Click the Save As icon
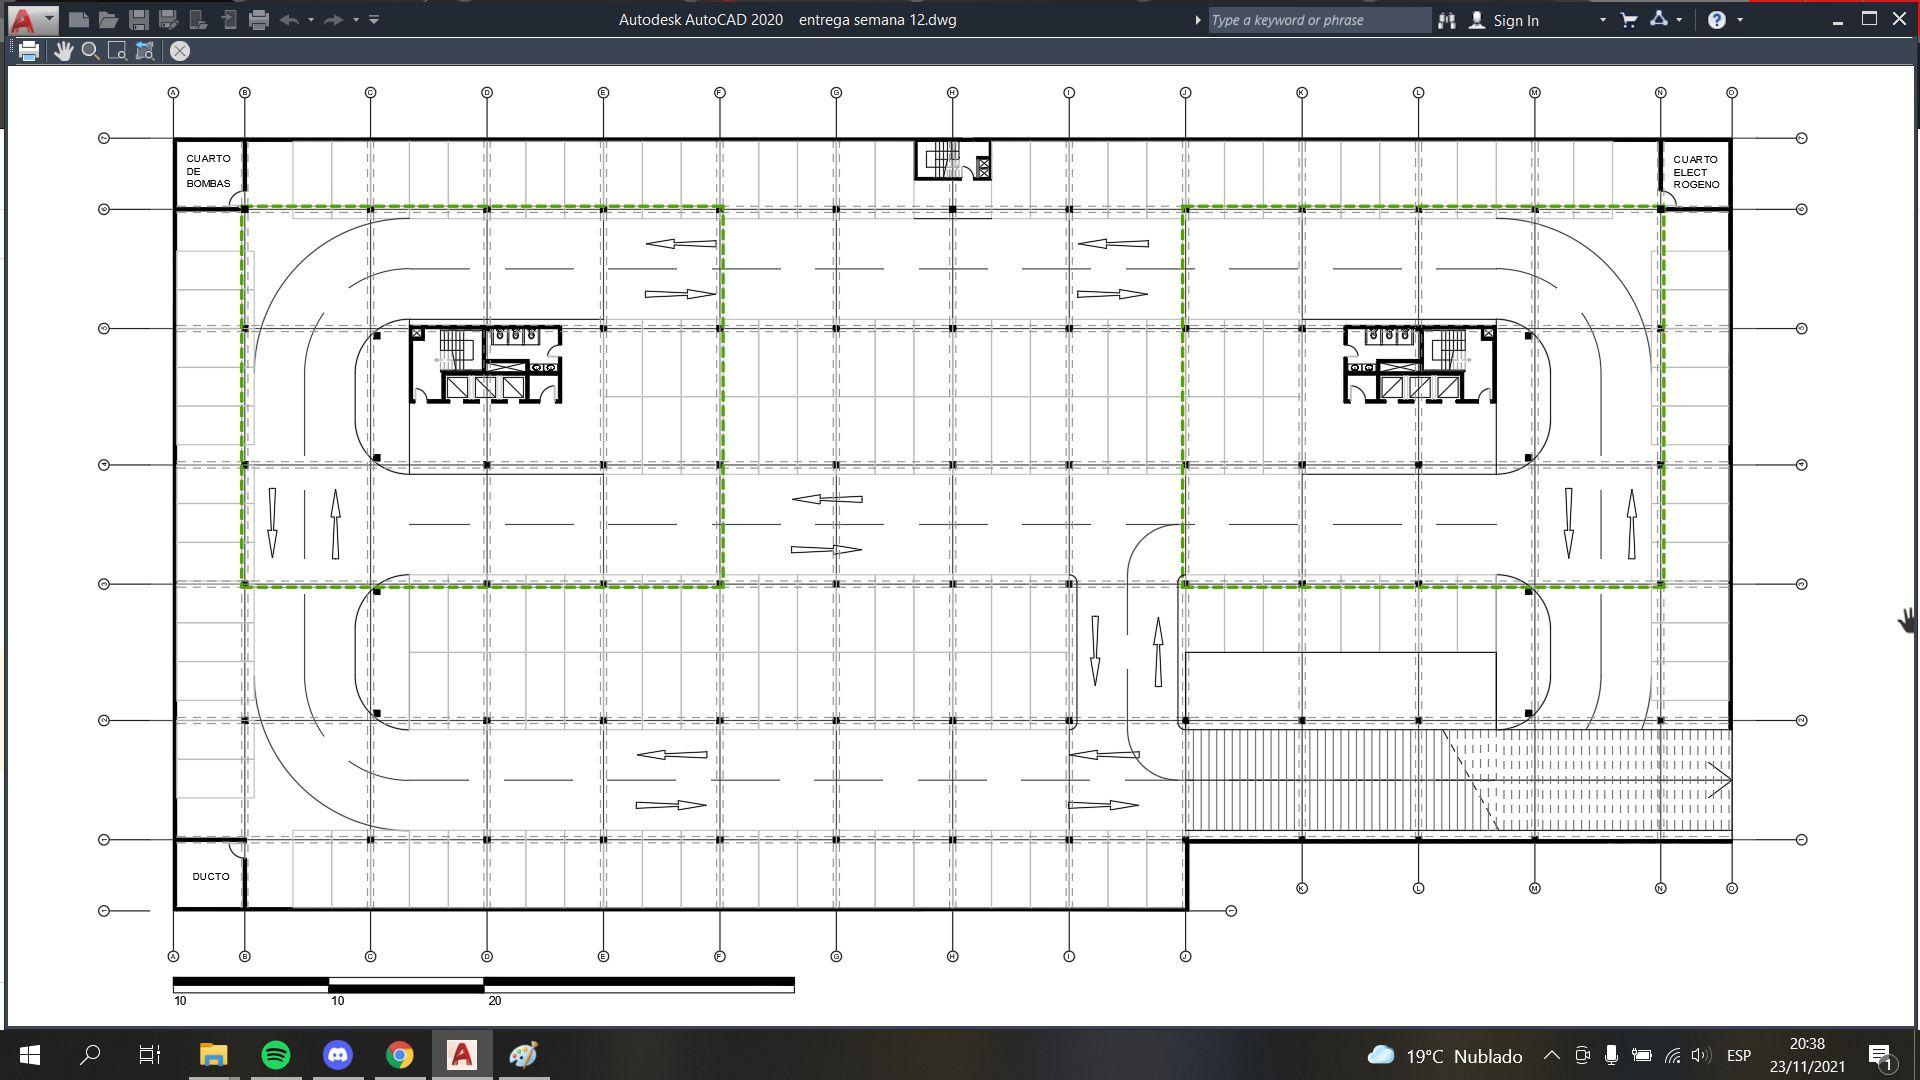The width and height of the screenshot is (1920, 1080). (x=168, y=20)
